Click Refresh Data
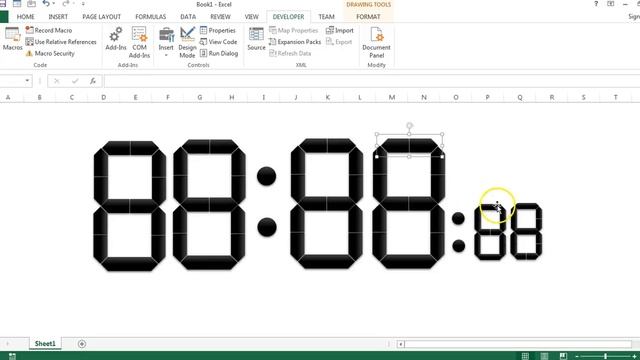Viewport: 640px width, 360px height. (x=290, y=53)
